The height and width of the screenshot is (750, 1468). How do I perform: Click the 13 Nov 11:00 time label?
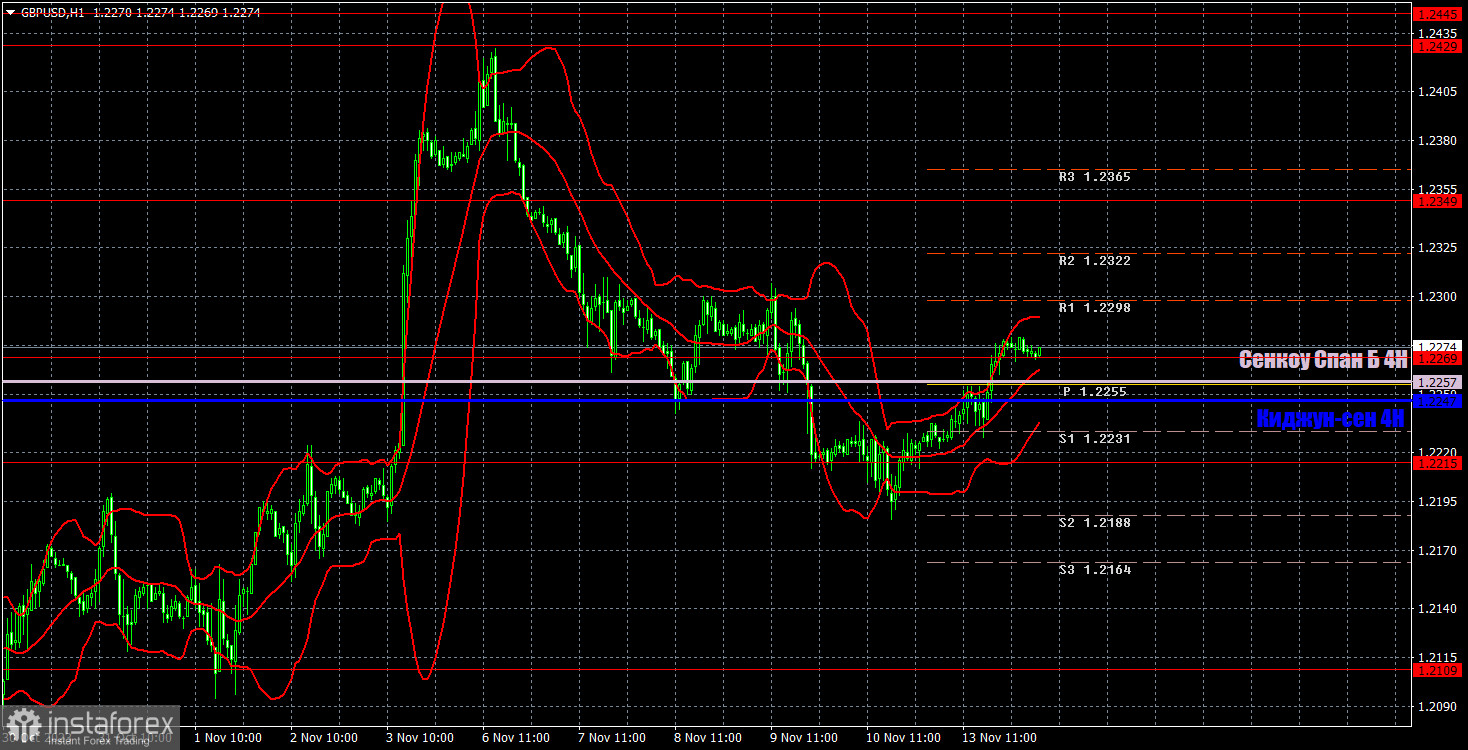coord(998,738)
